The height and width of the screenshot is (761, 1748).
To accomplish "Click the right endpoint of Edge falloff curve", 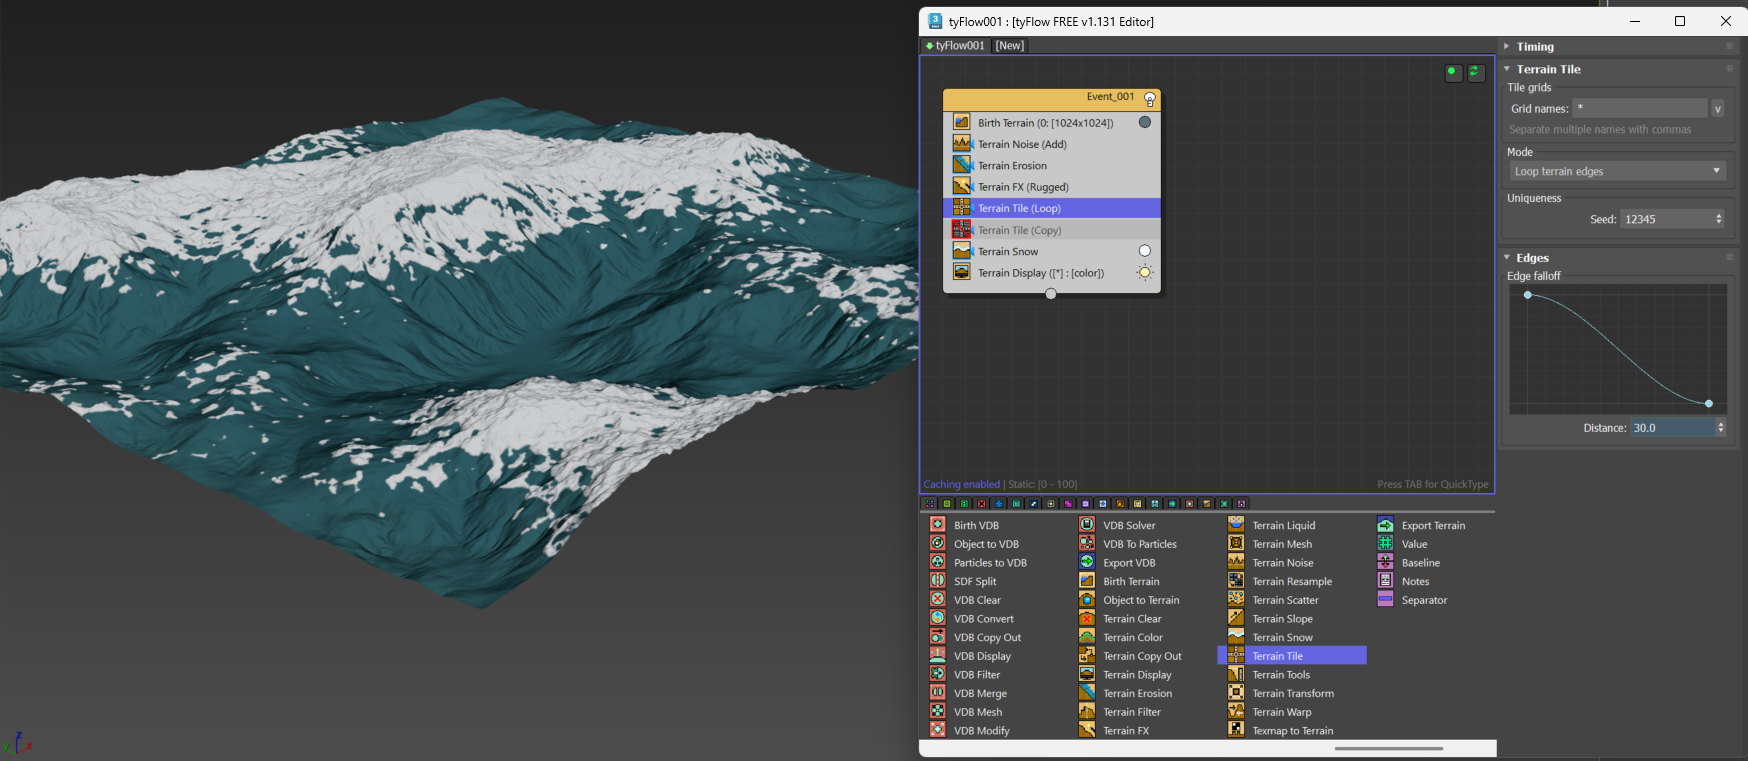I will click(1709, 404).
